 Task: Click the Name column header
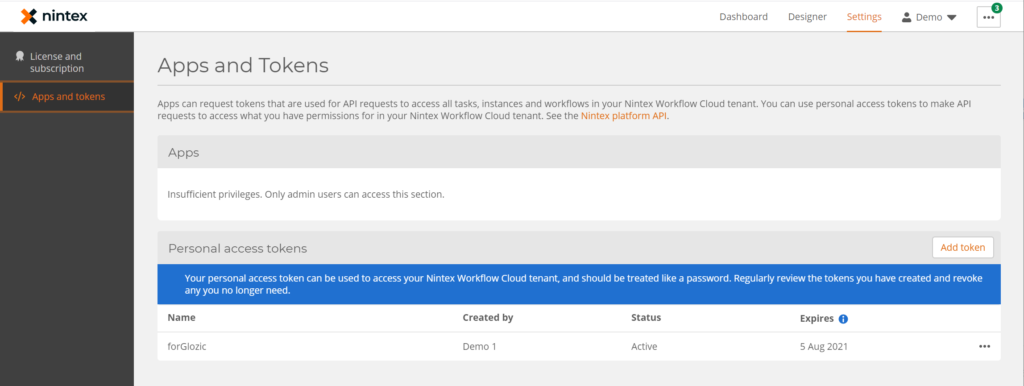[x=182, y=317]
